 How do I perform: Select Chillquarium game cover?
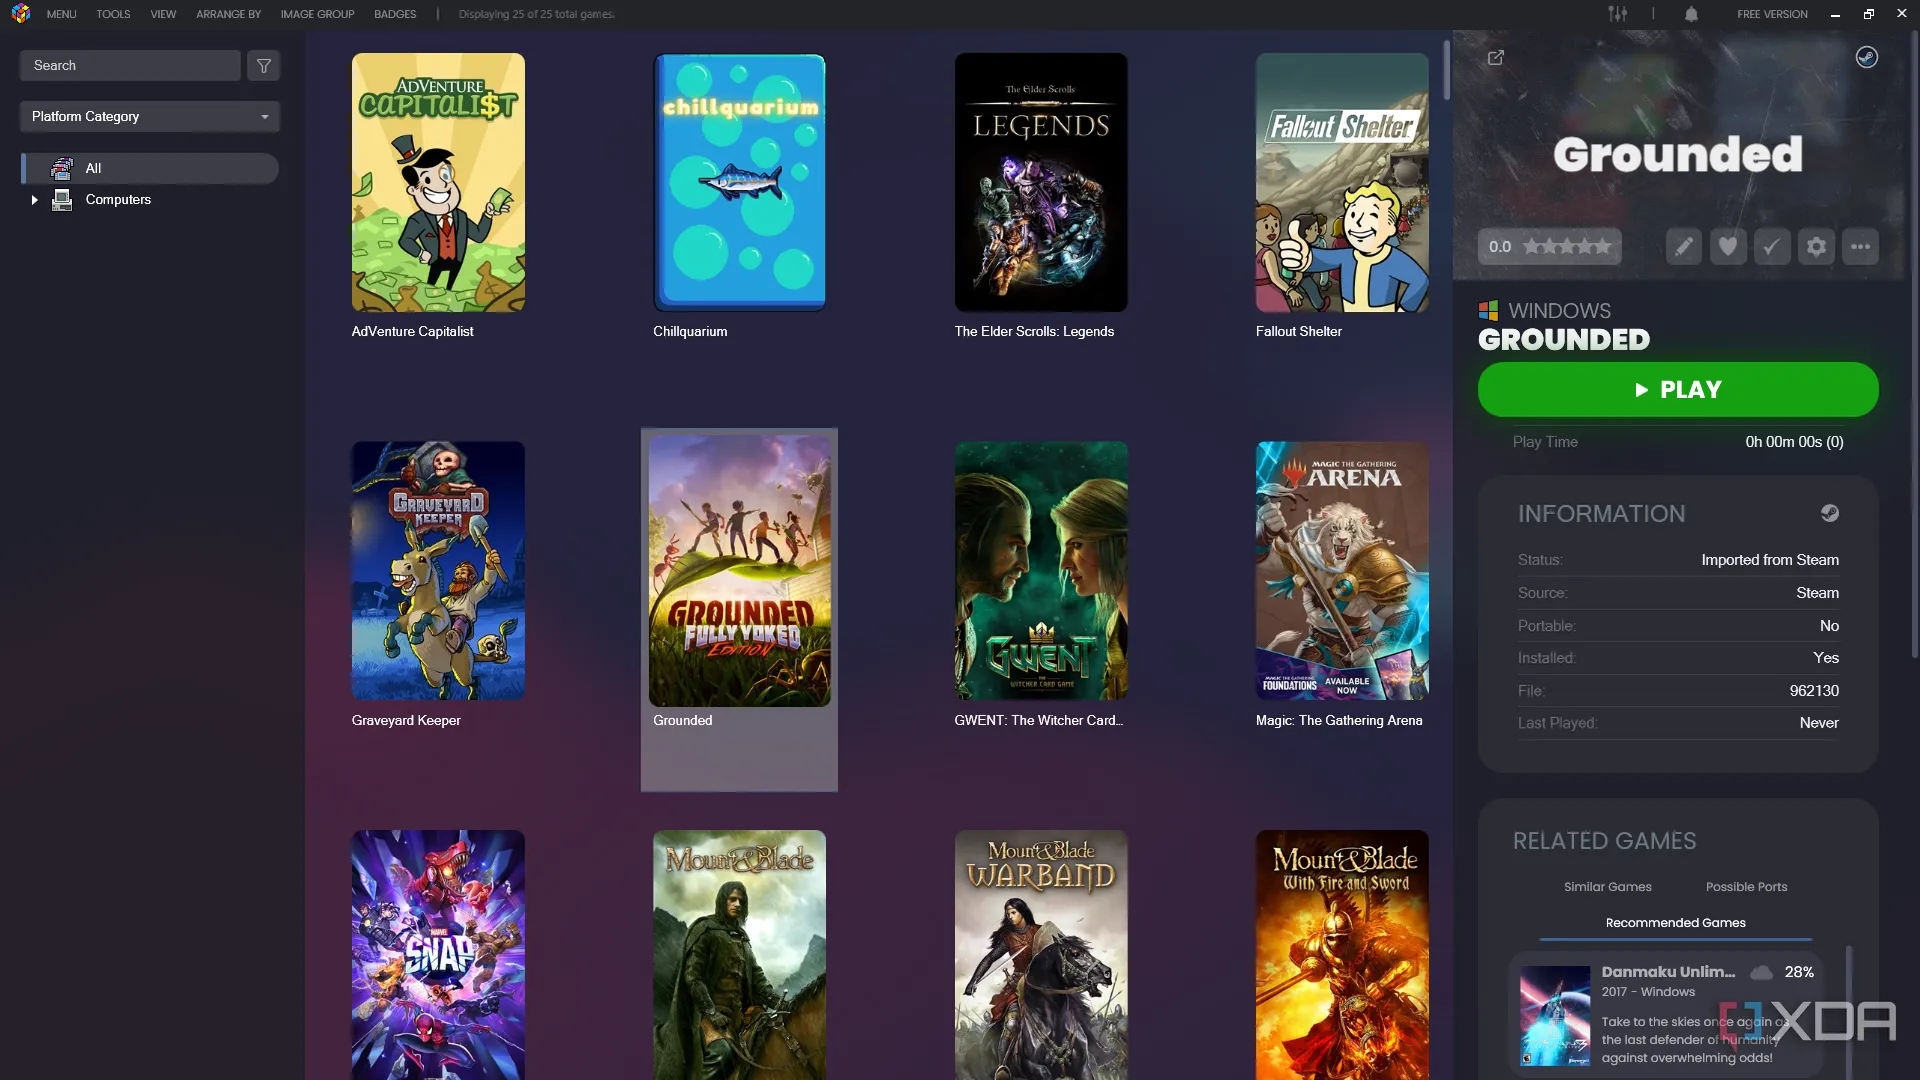tap(740, 183)
